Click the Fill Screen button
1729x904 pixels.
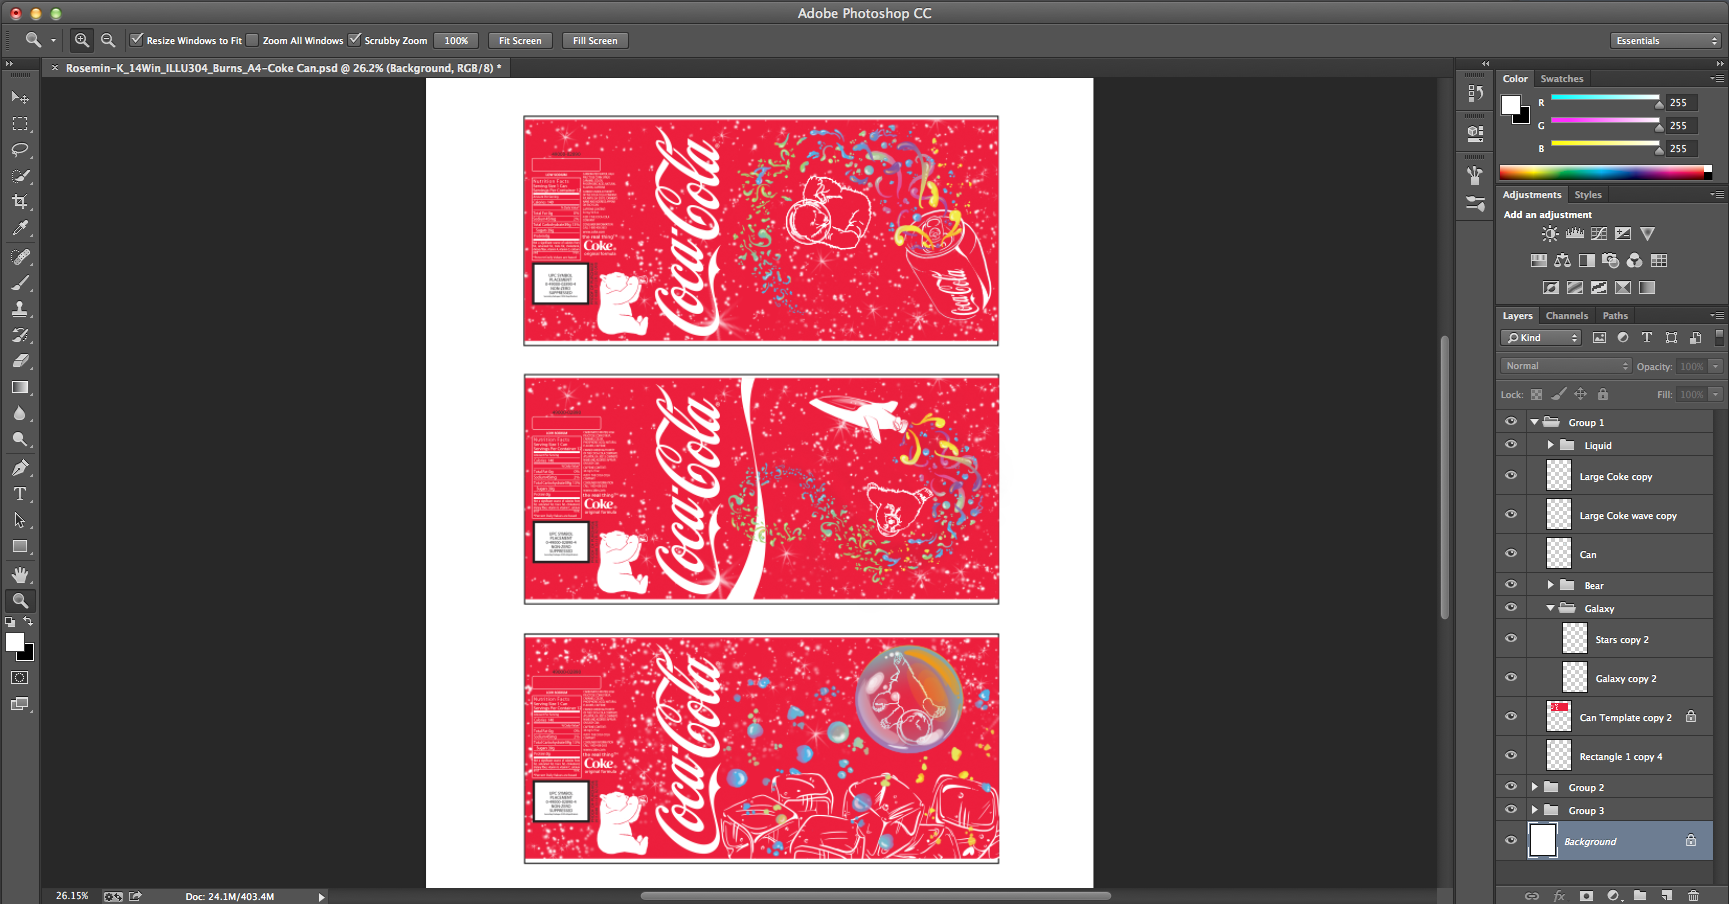click(595, 41)
